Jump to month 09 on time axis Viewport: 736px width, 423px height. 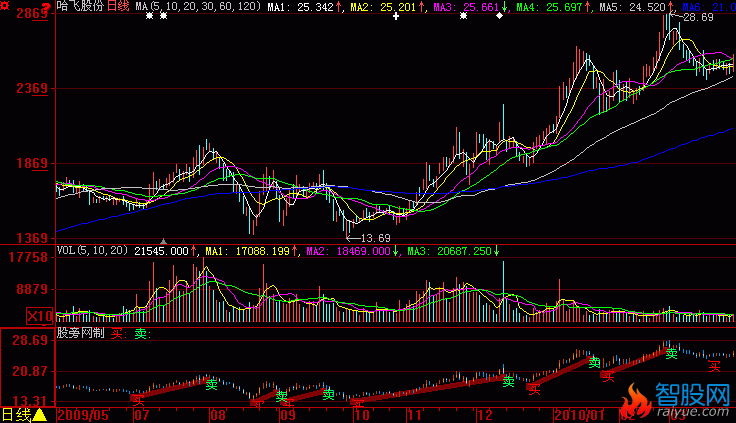coord(288,415)
